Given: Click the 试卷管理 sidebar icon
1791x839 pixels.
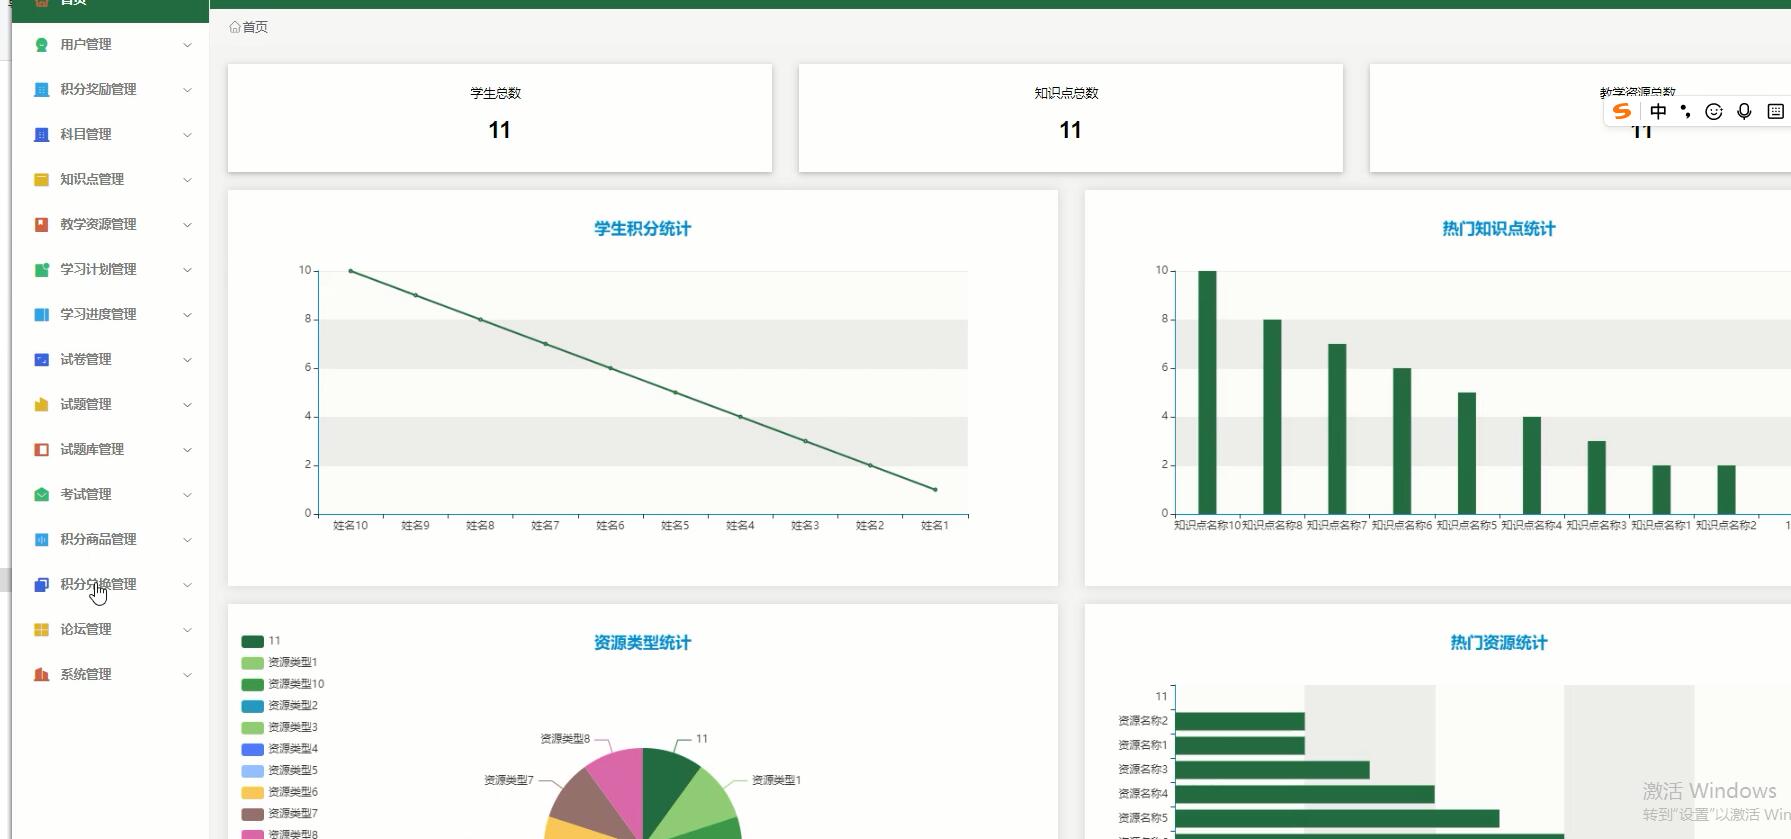Looking at the screenshot, I should [41, 360].
